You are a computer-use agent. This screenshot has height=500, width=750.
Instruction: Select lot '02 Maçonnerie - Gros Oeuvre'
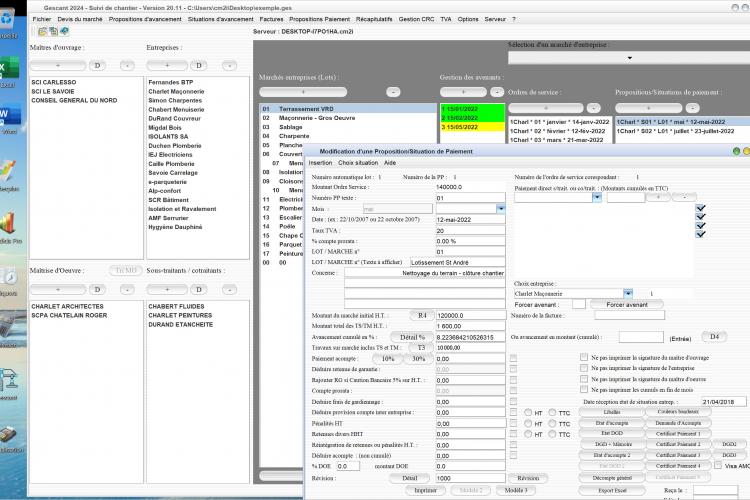click(348, 118)
